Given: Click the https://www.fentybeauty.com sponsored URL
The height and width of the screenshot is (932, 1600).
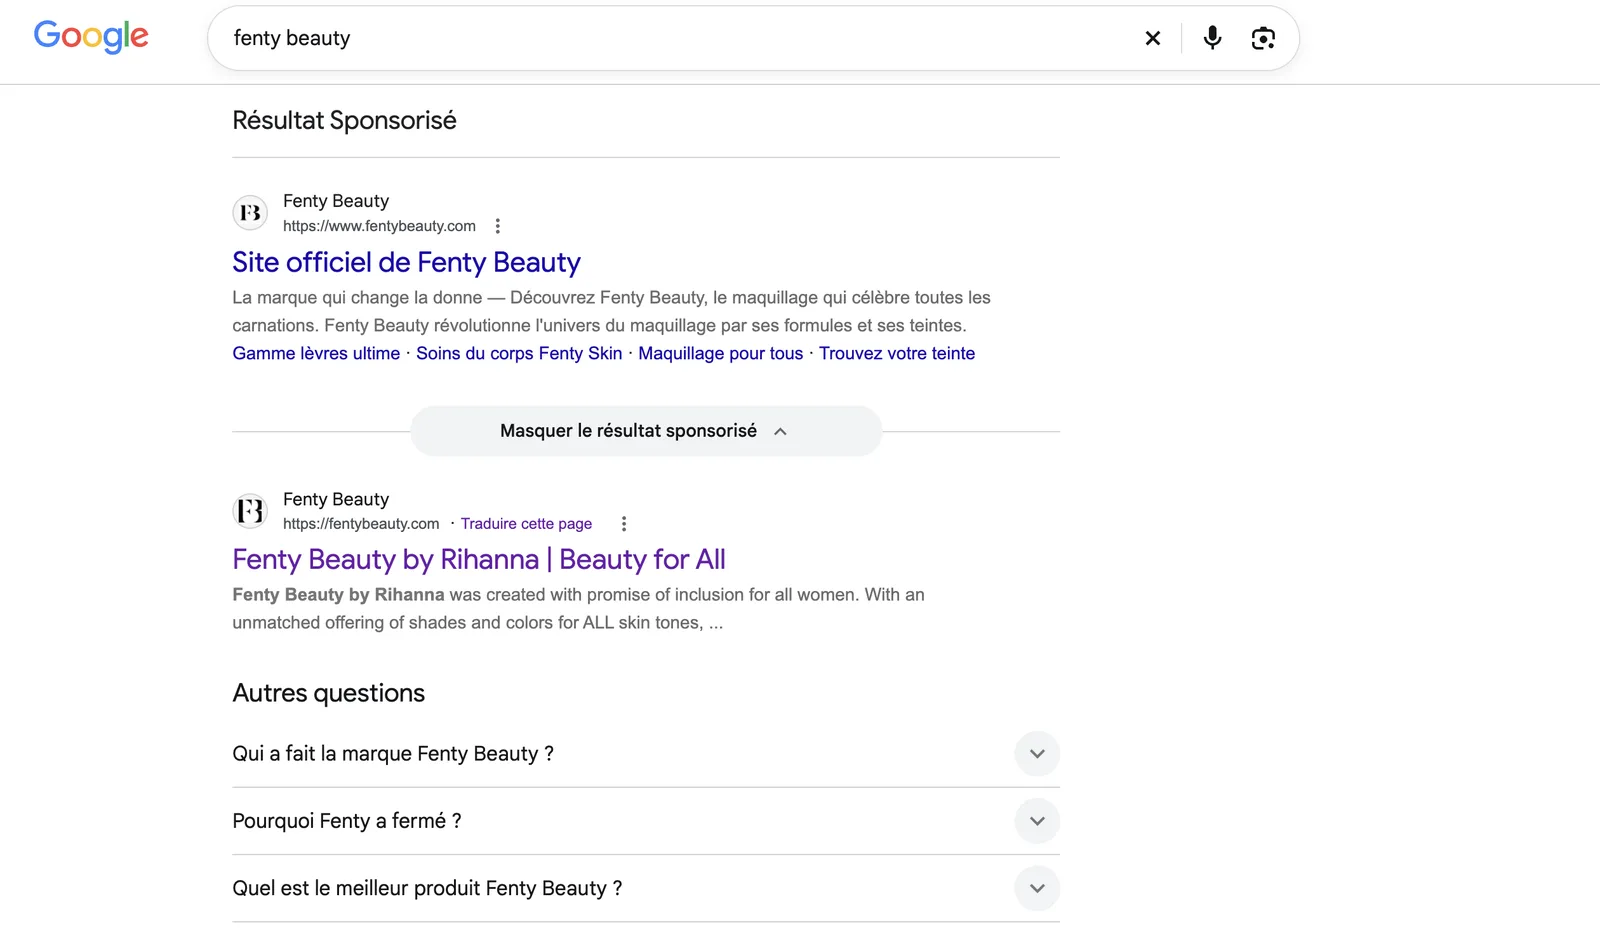Looking at the screenshot, I should click(x=379, y=226).
